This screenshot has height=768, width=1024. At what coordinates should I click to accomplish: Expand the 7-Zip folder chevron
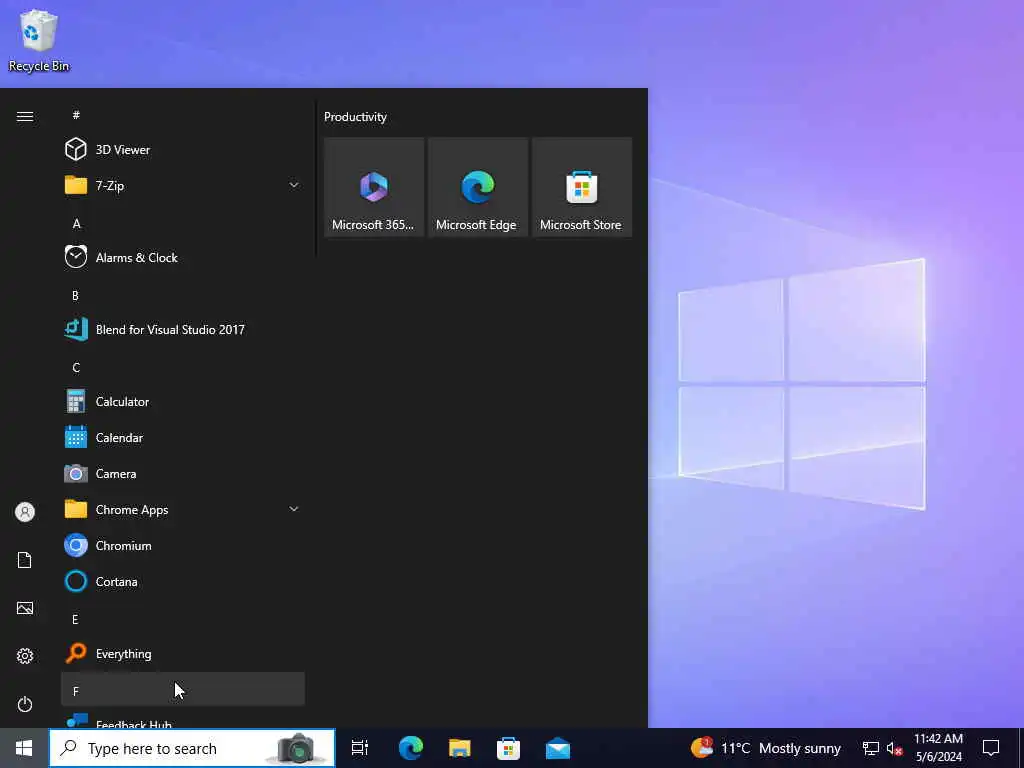coord(294,185)
